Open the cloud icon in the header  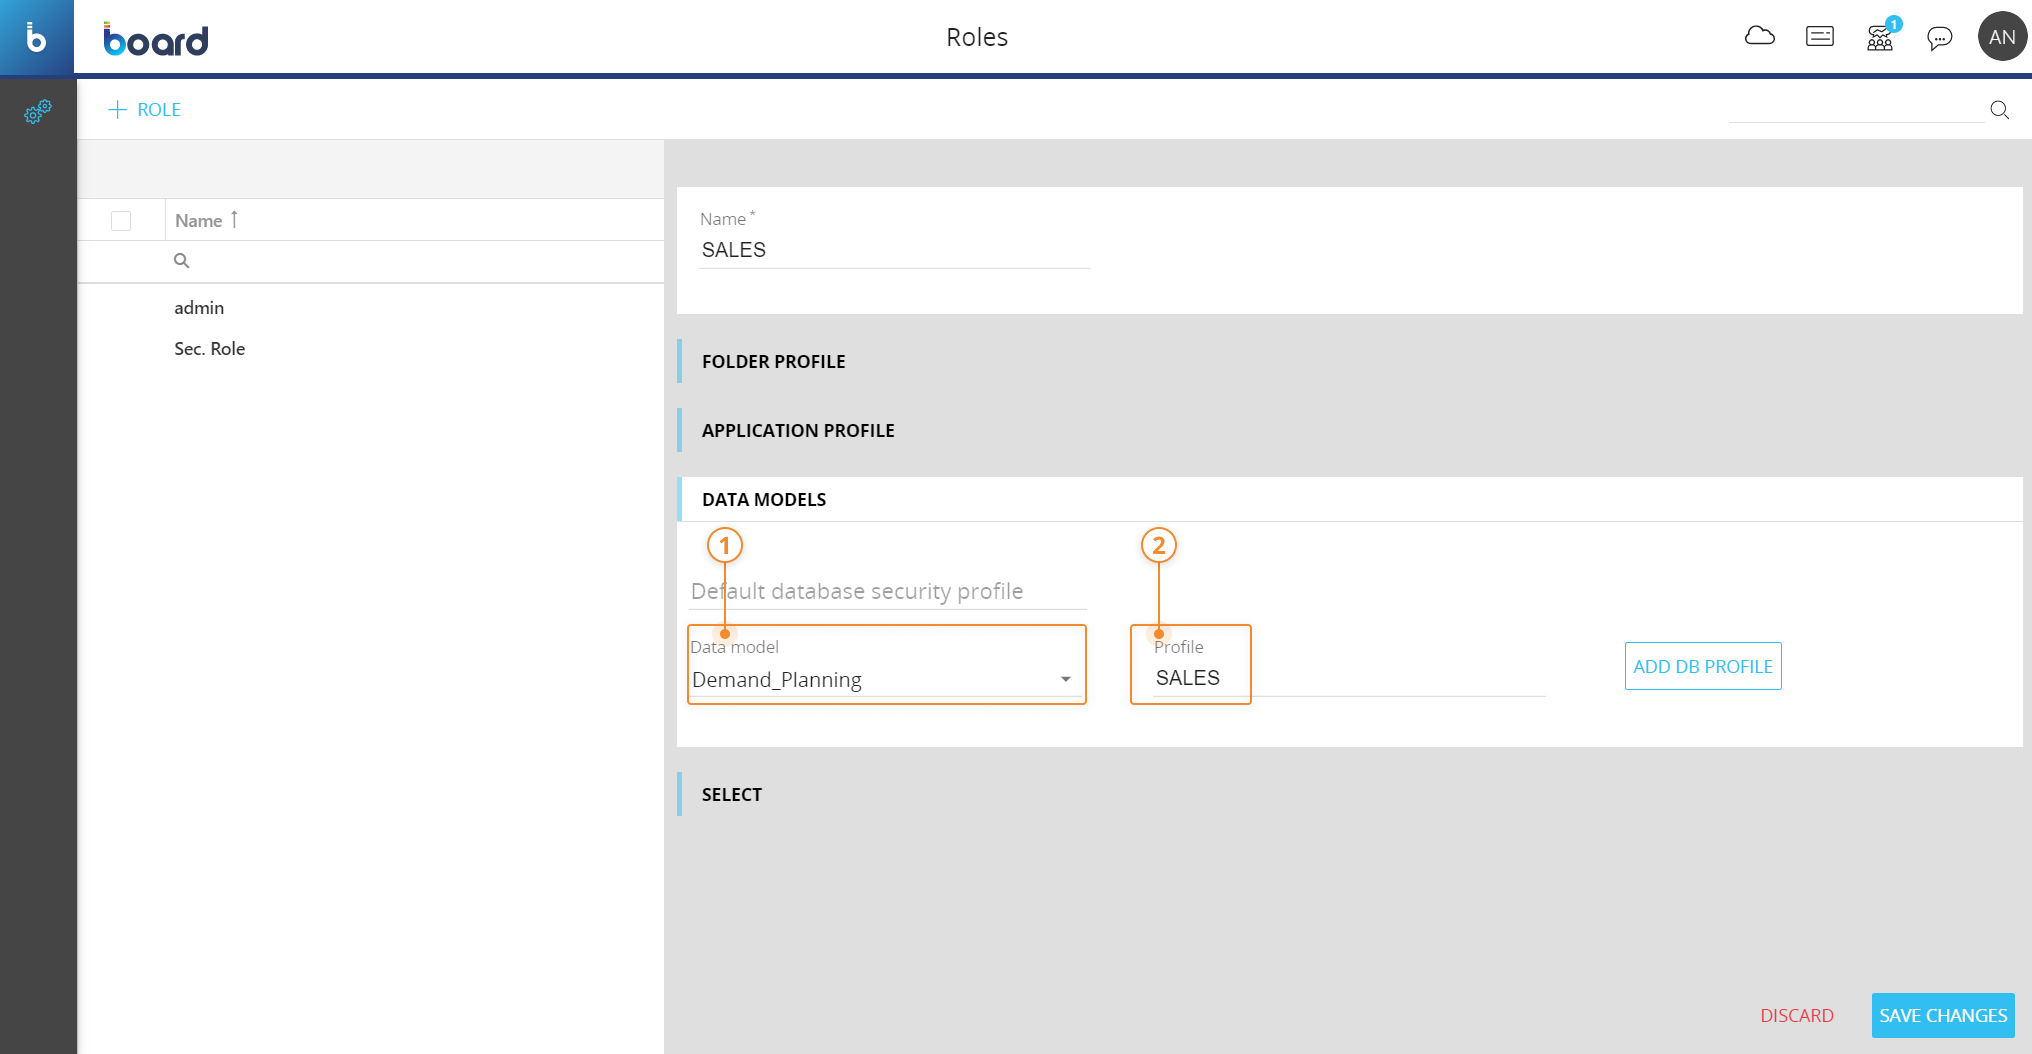1759,37
